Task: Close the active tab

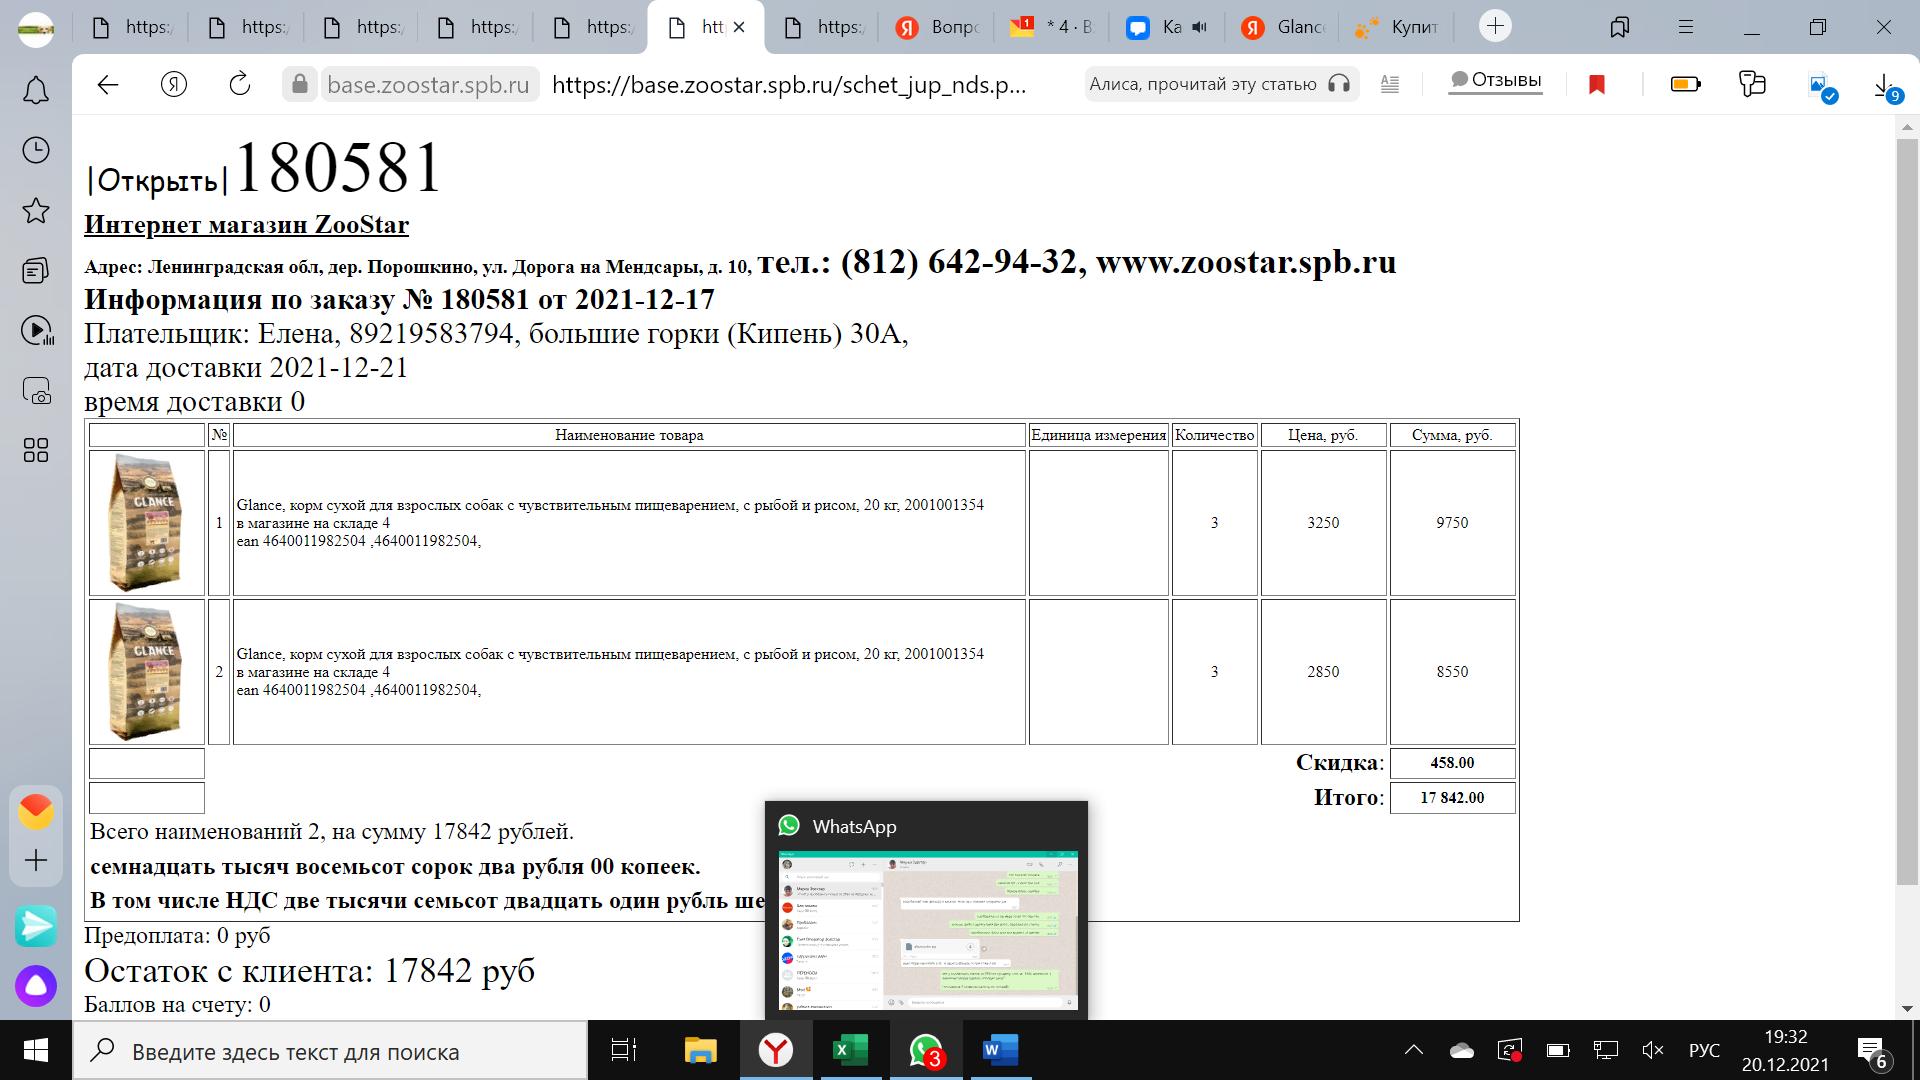Action: tap(739, 27)
